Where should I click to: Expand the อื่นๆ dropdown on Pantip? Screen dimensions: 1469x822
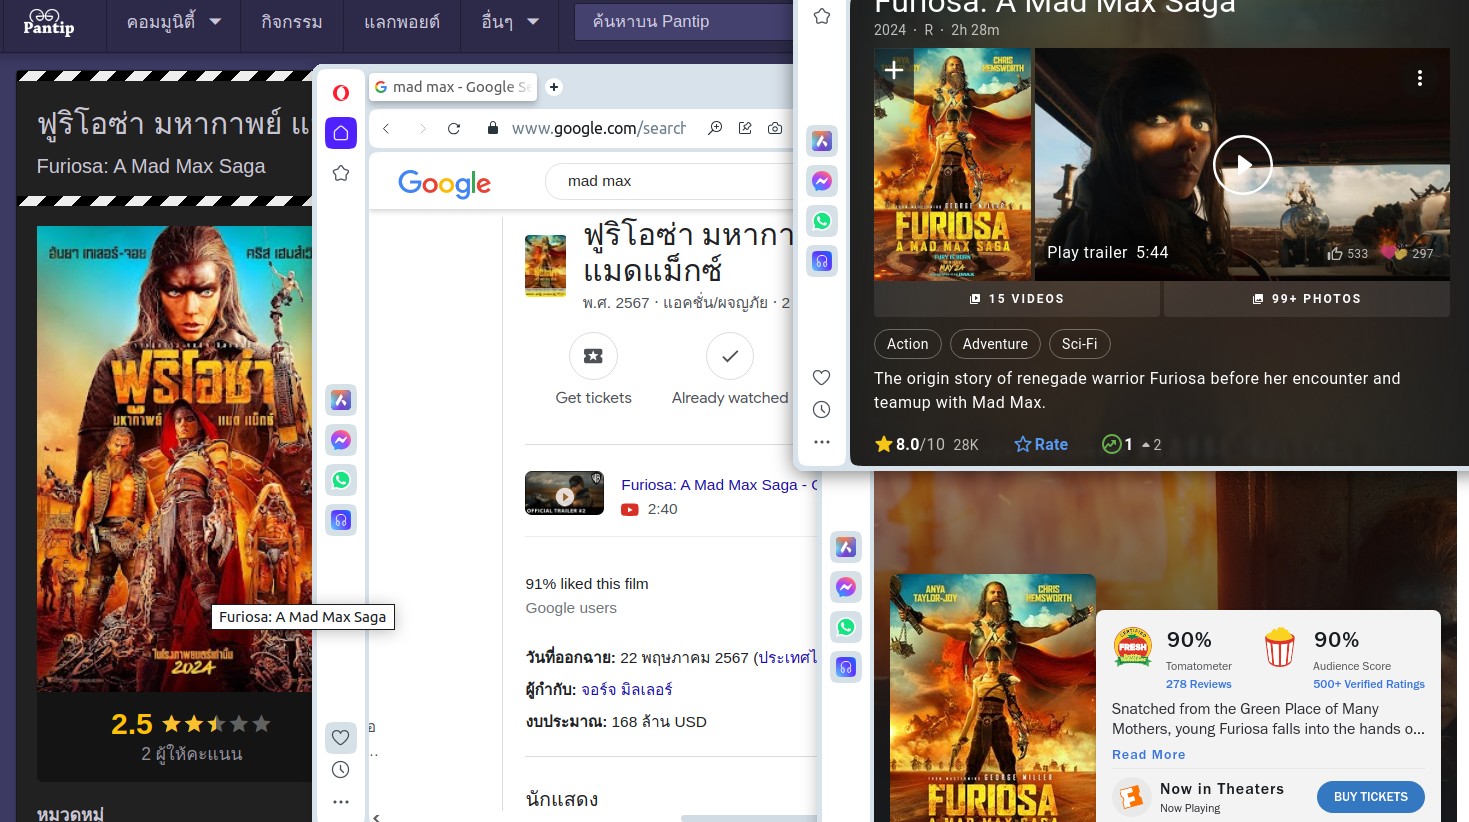(x=510, y=21)
